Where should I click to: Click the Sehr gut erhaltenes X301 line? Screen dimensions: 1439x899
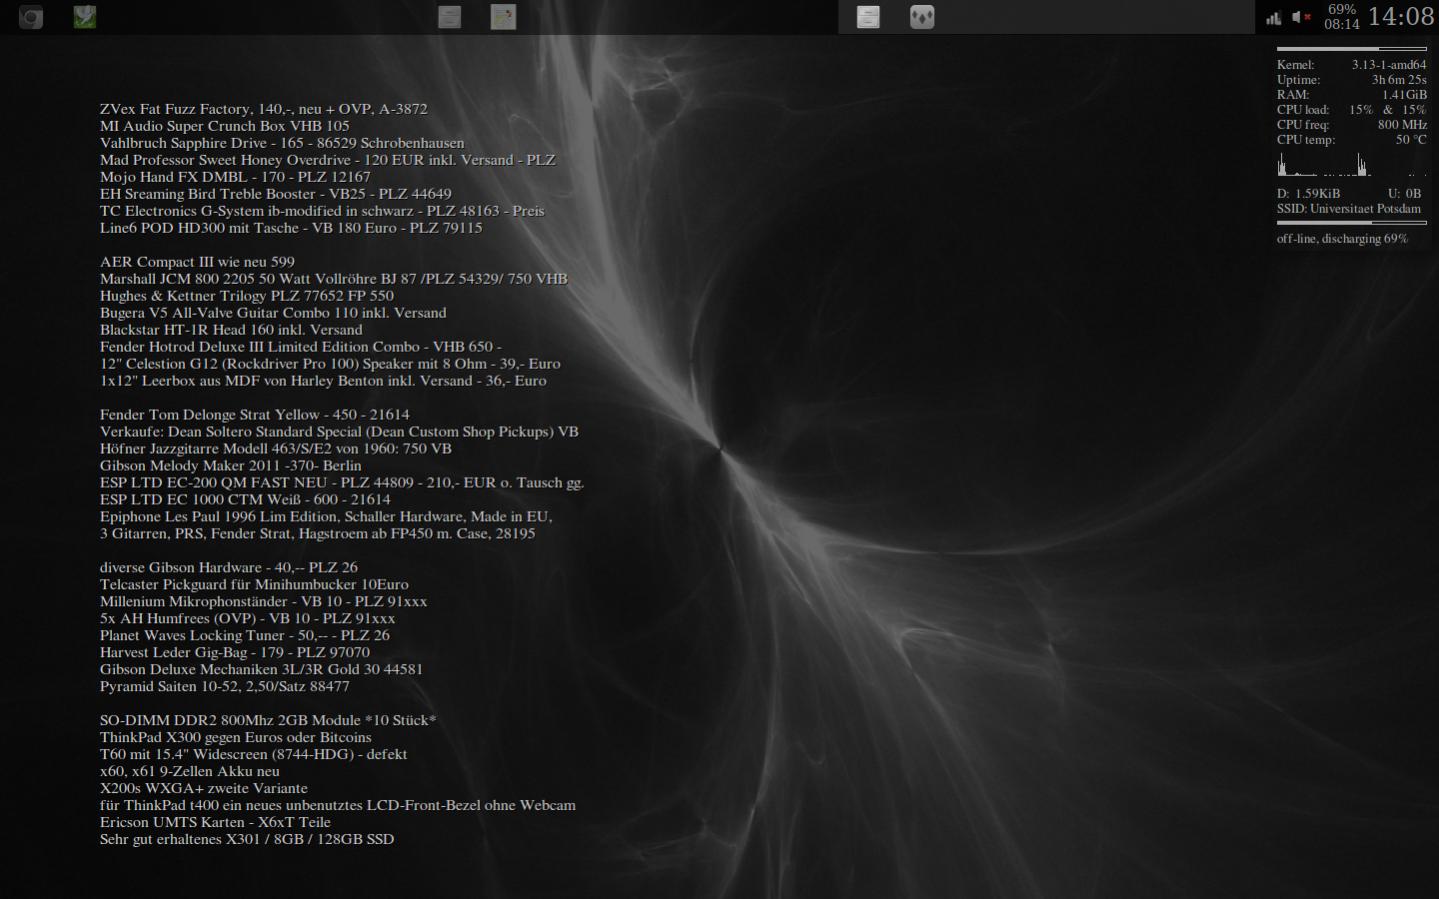coord(247,840)
